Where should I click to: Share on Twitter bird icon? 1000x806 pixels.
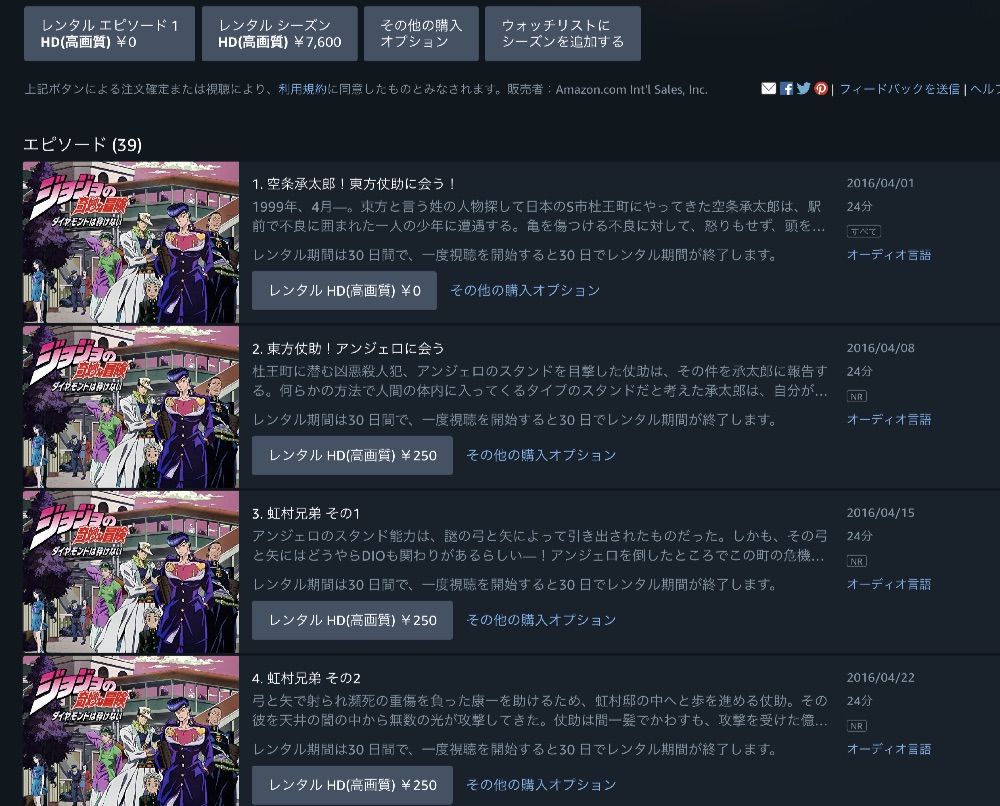click(804, 89)
